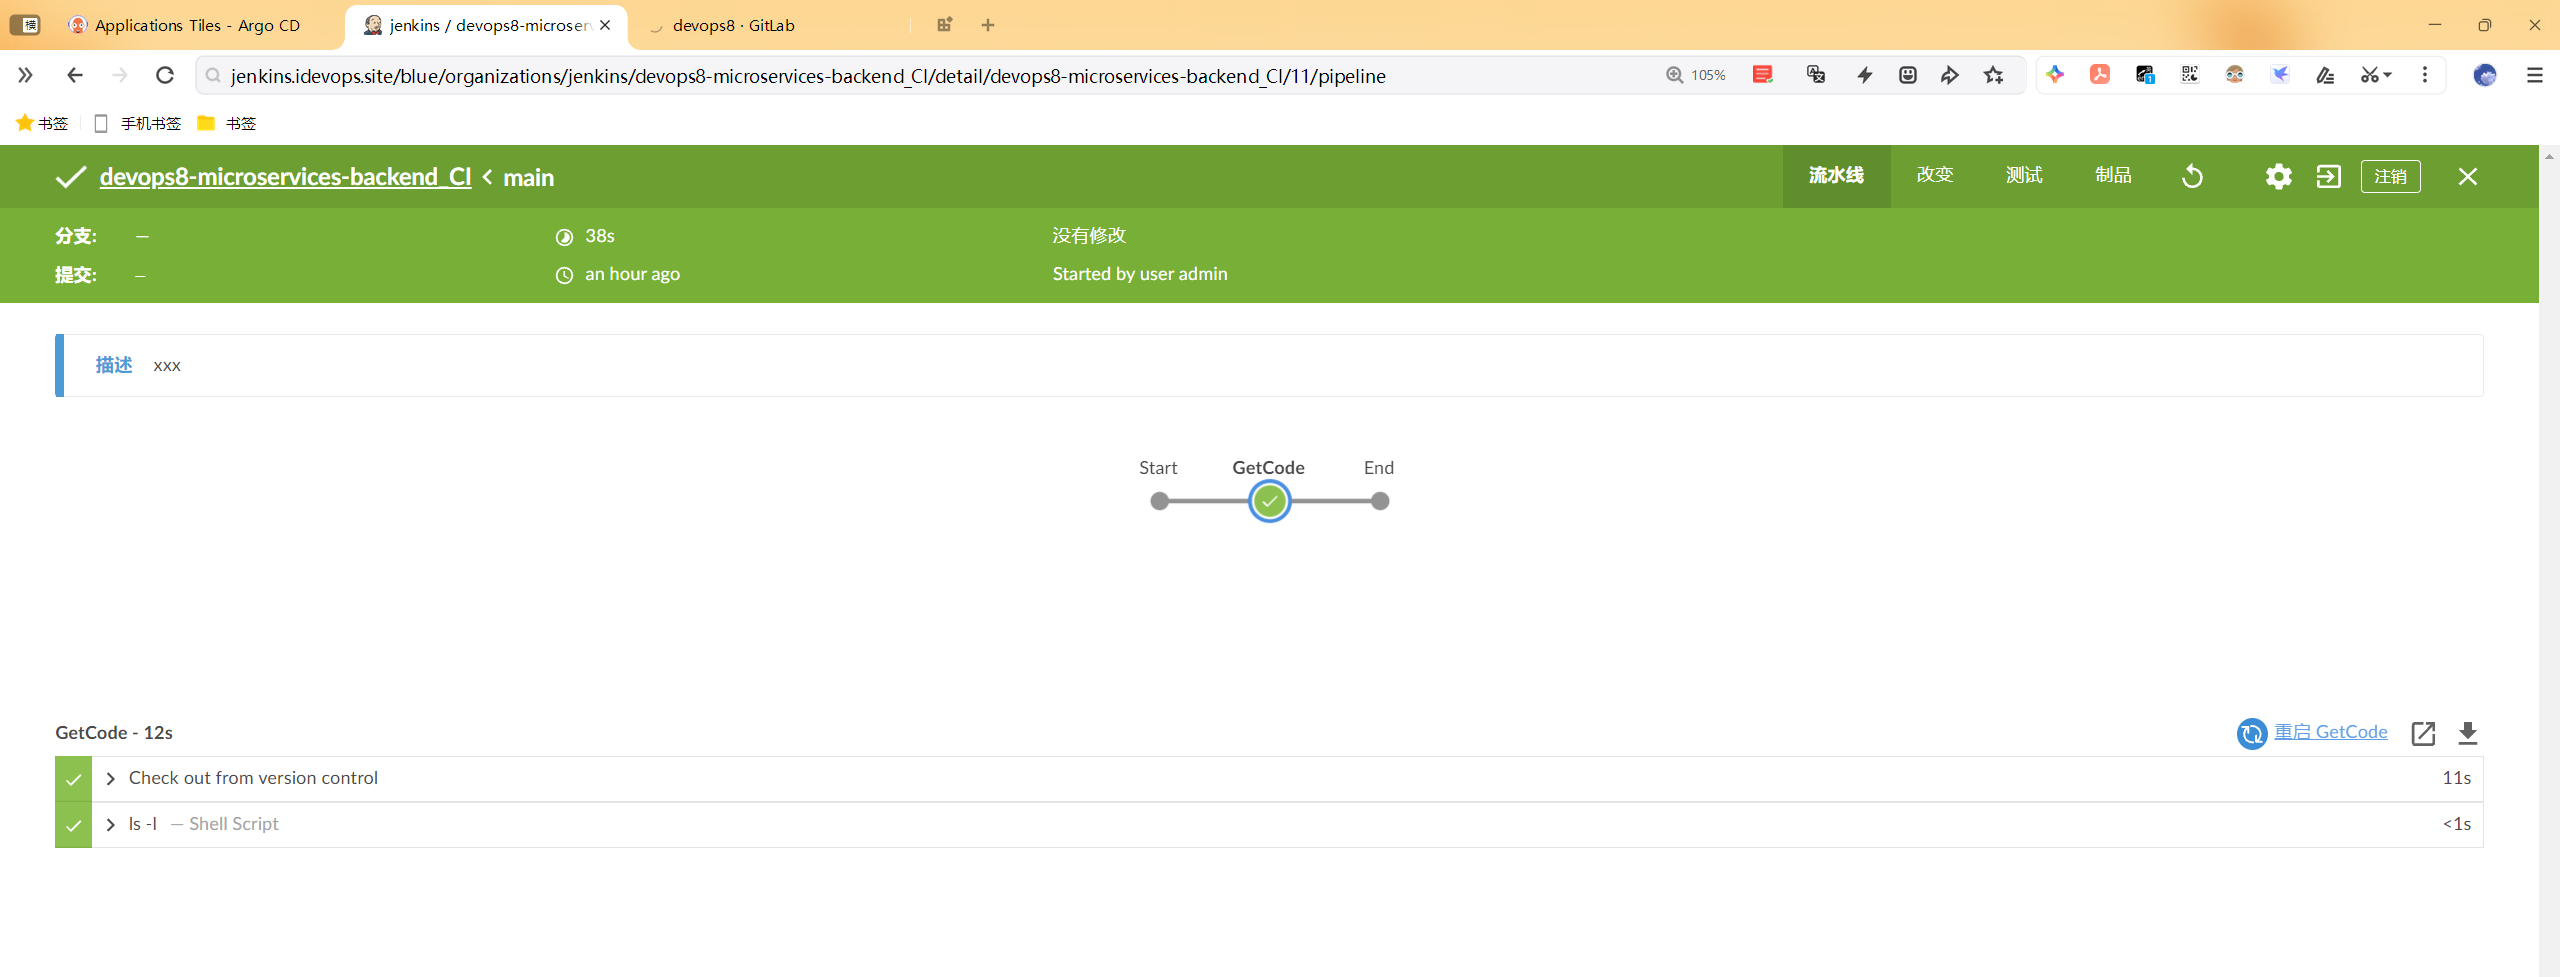Open the 改变 tab
The image size is (2560, 977).
[x=1935, y=176]
